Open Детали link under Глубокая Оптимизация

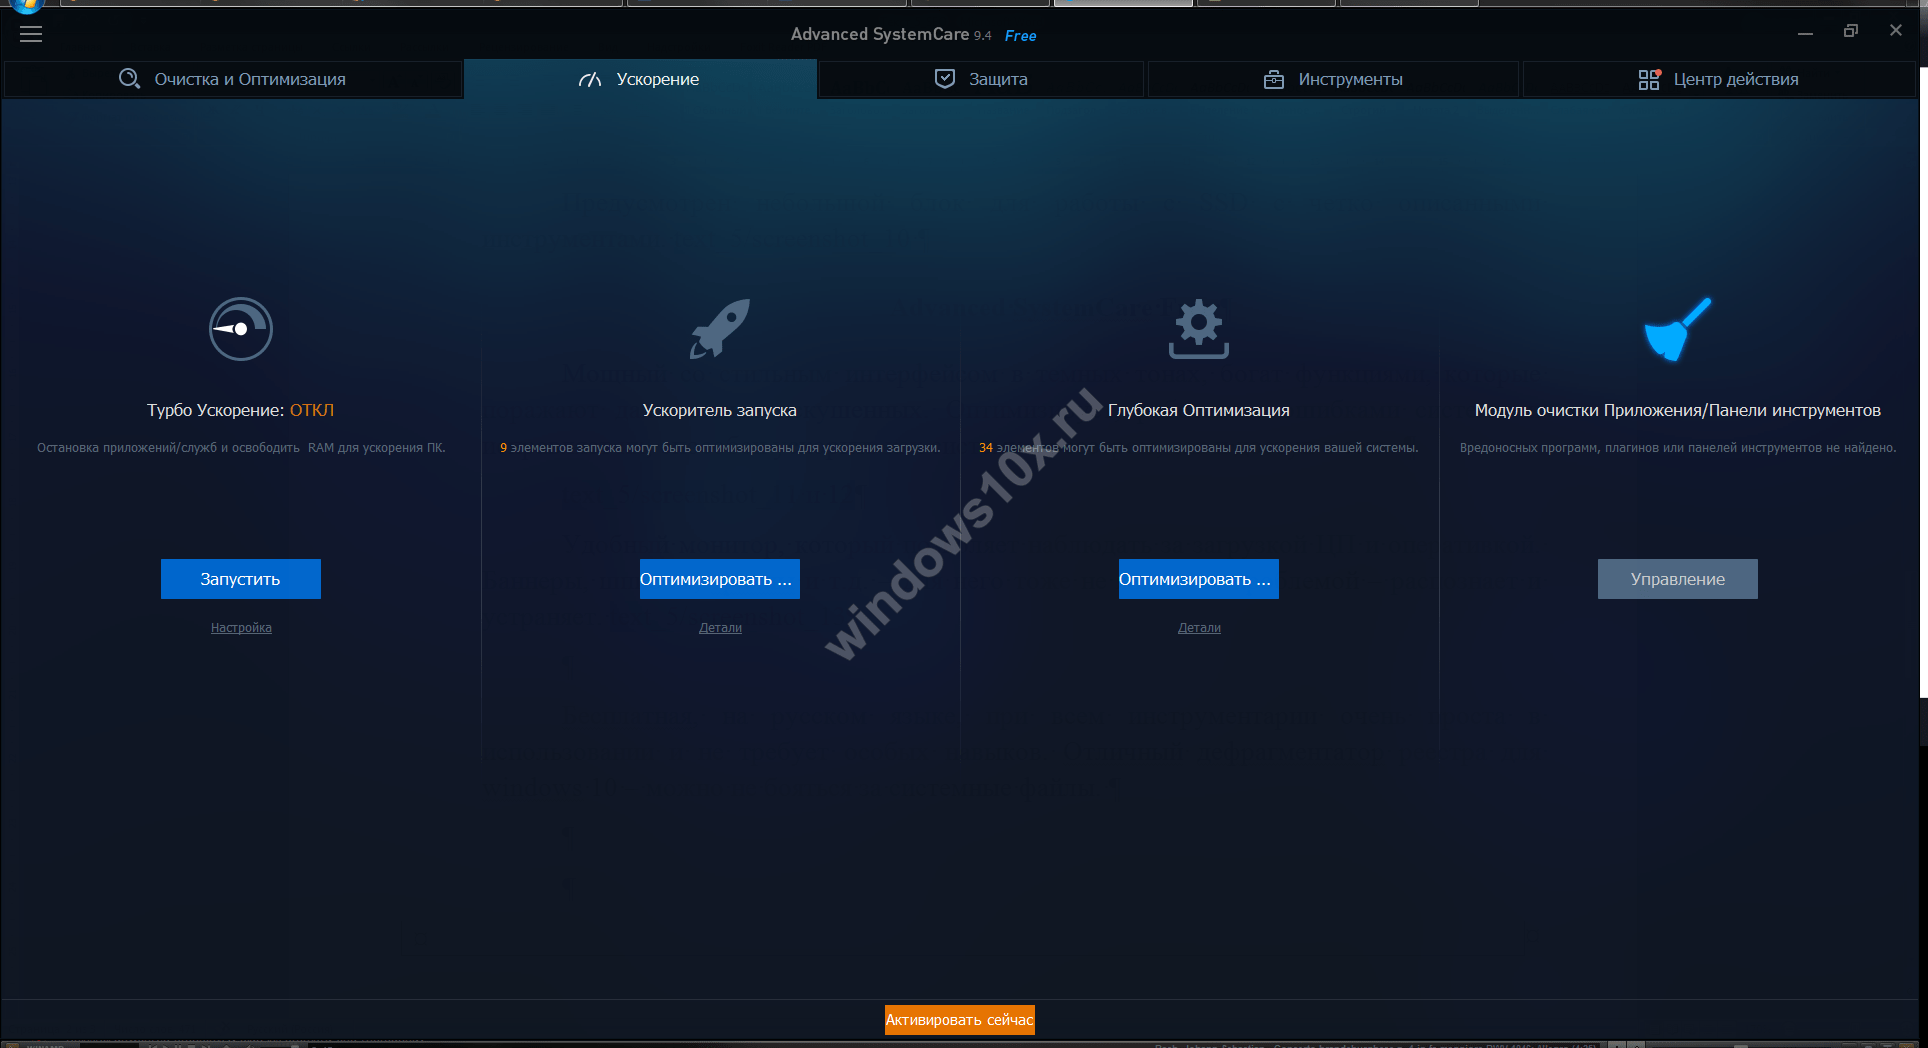pos(1199,628)
